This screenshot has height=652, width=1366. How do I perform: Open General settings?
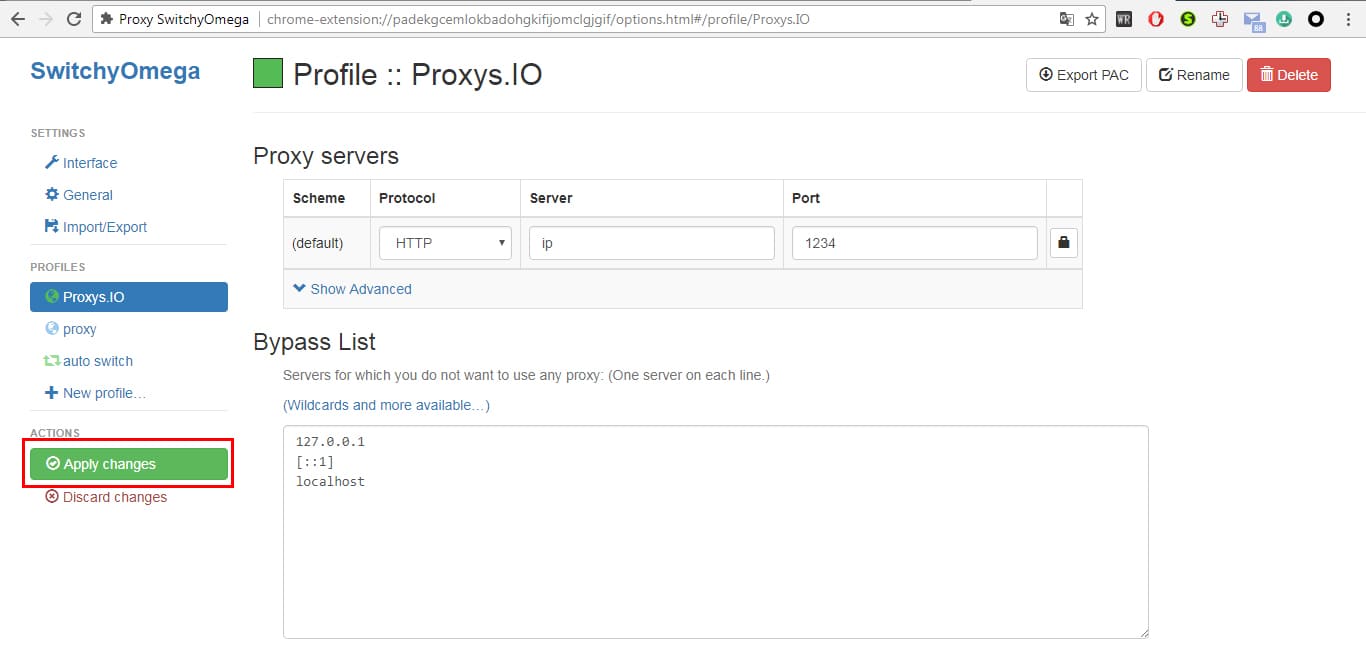(x=79, y=195)
